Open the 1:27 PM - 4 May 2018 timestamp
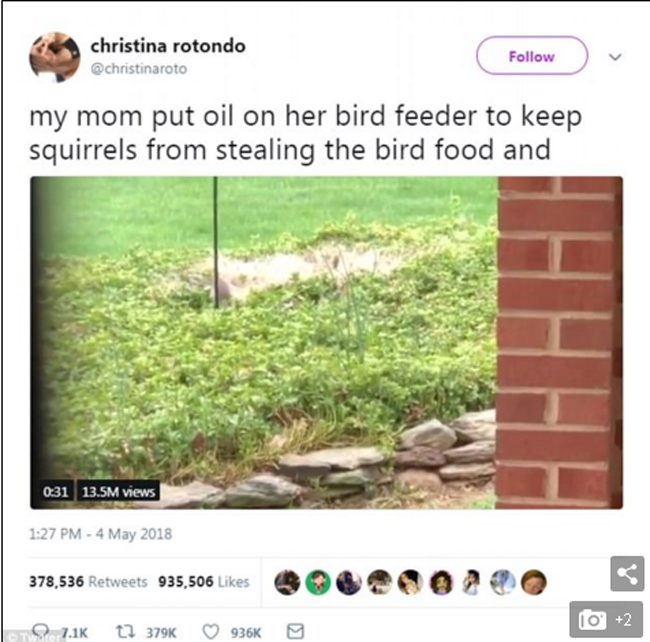 (100, 534)
